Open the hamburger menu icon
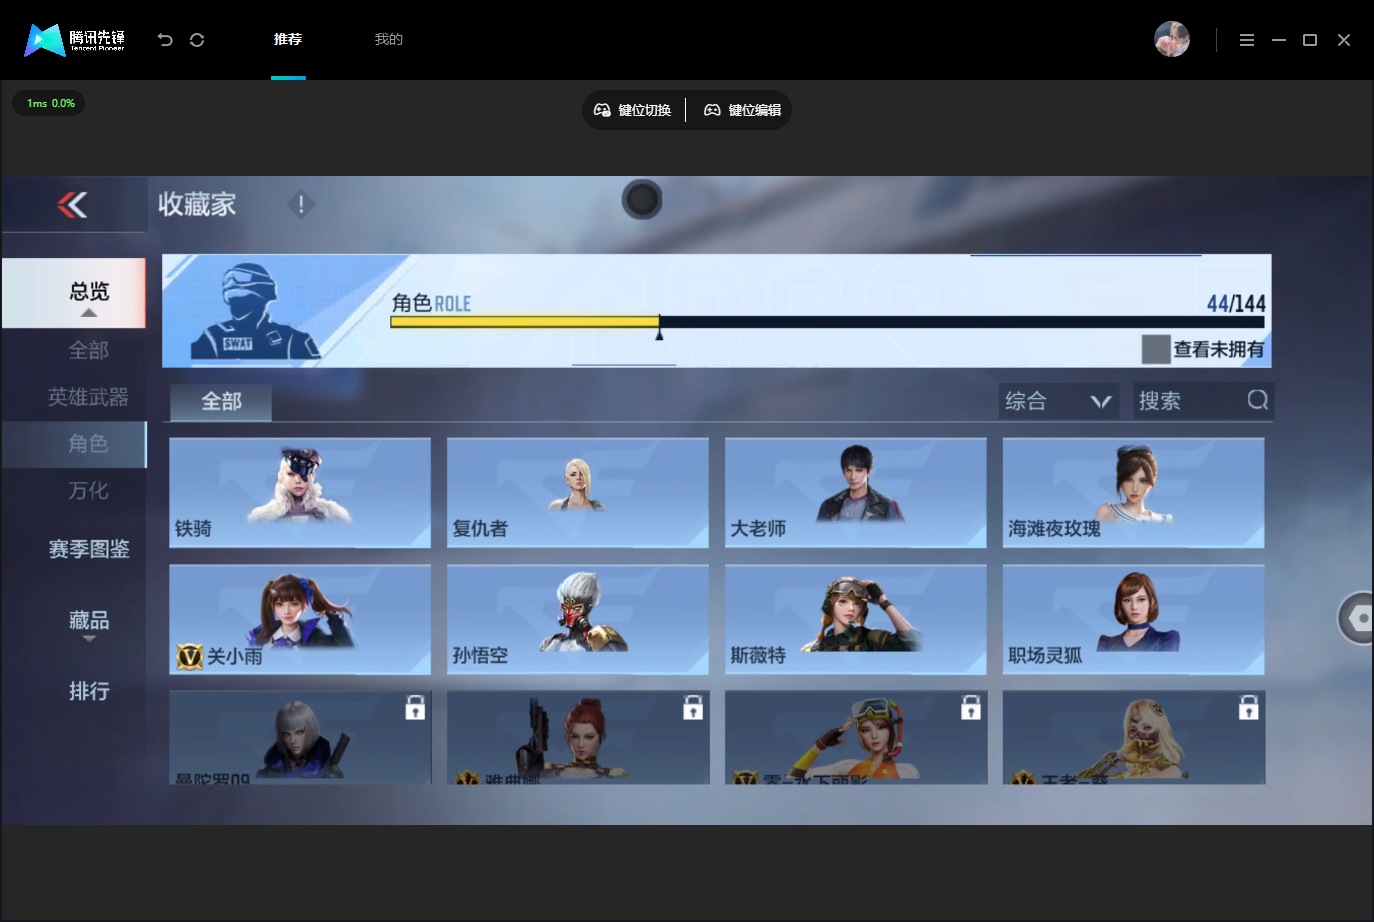1374x922 pixels. click(x=1247, y=40)
